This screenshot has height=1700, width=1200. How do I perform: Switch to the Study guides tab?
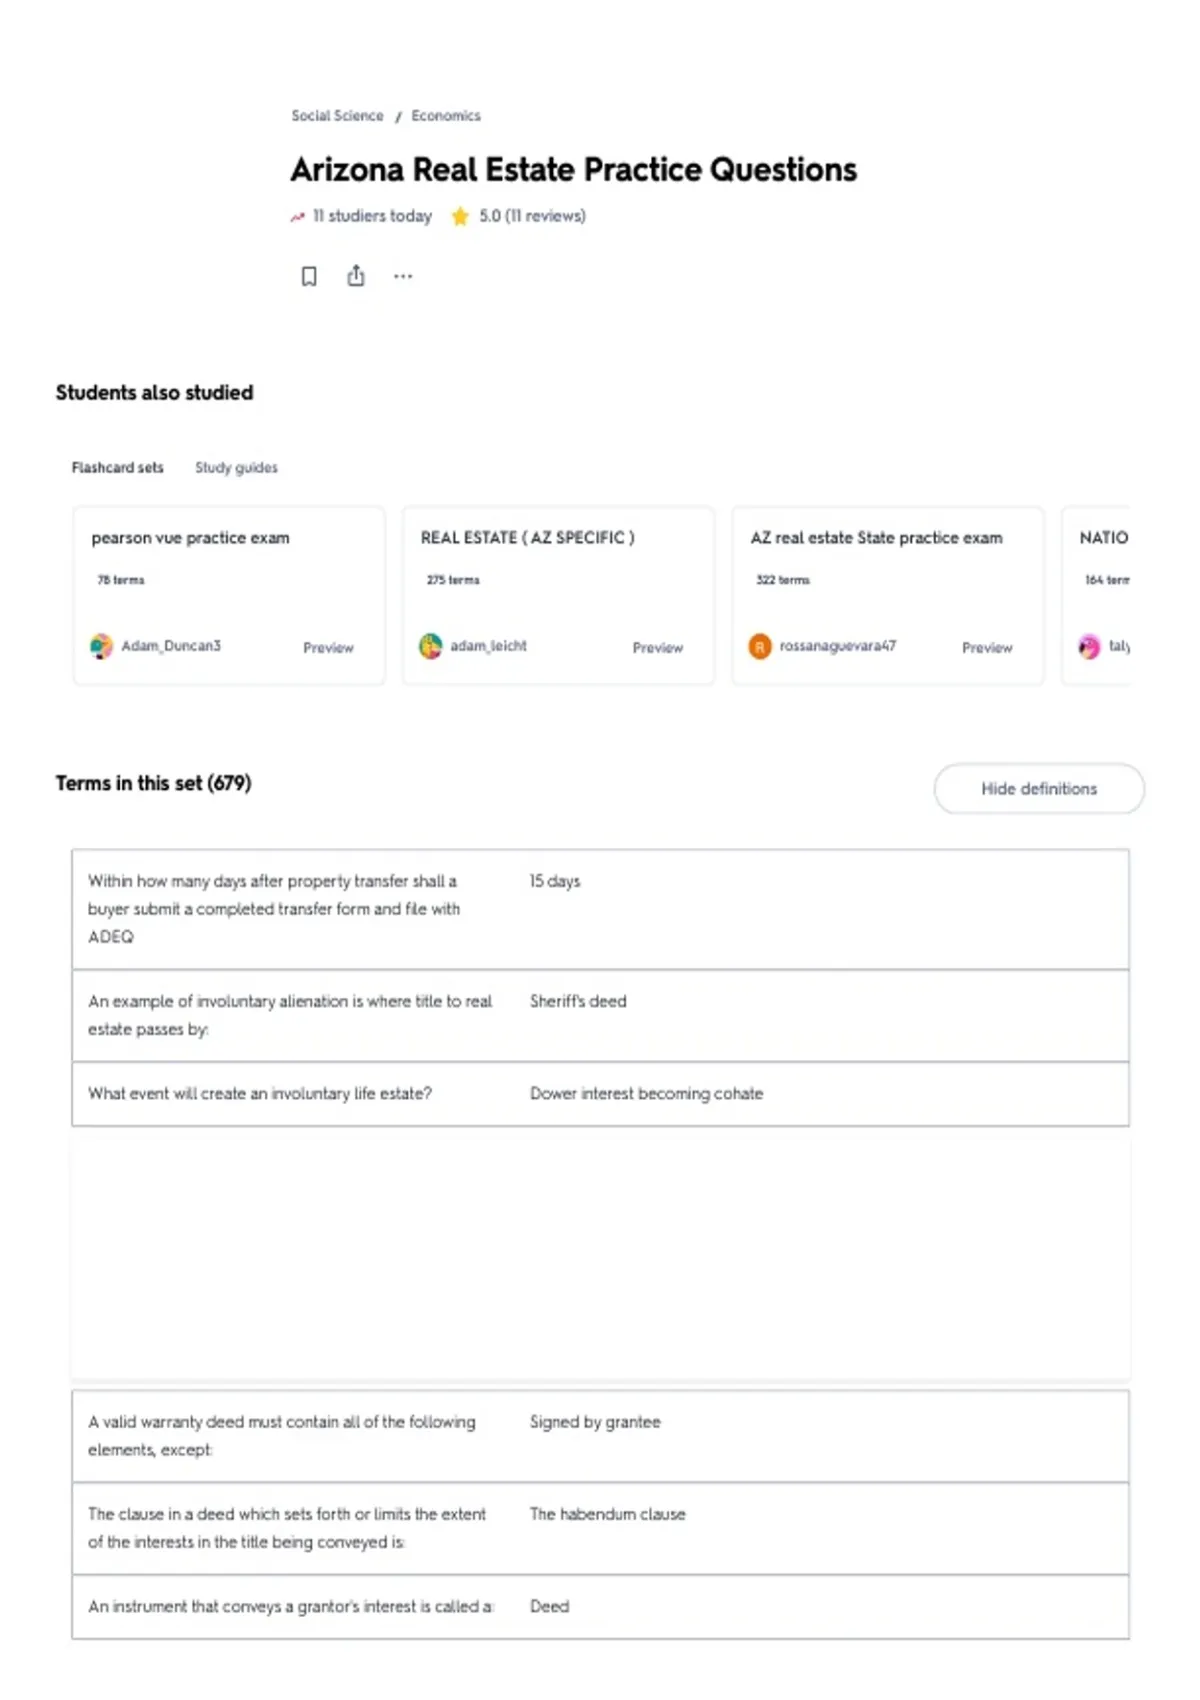point(236,467)
